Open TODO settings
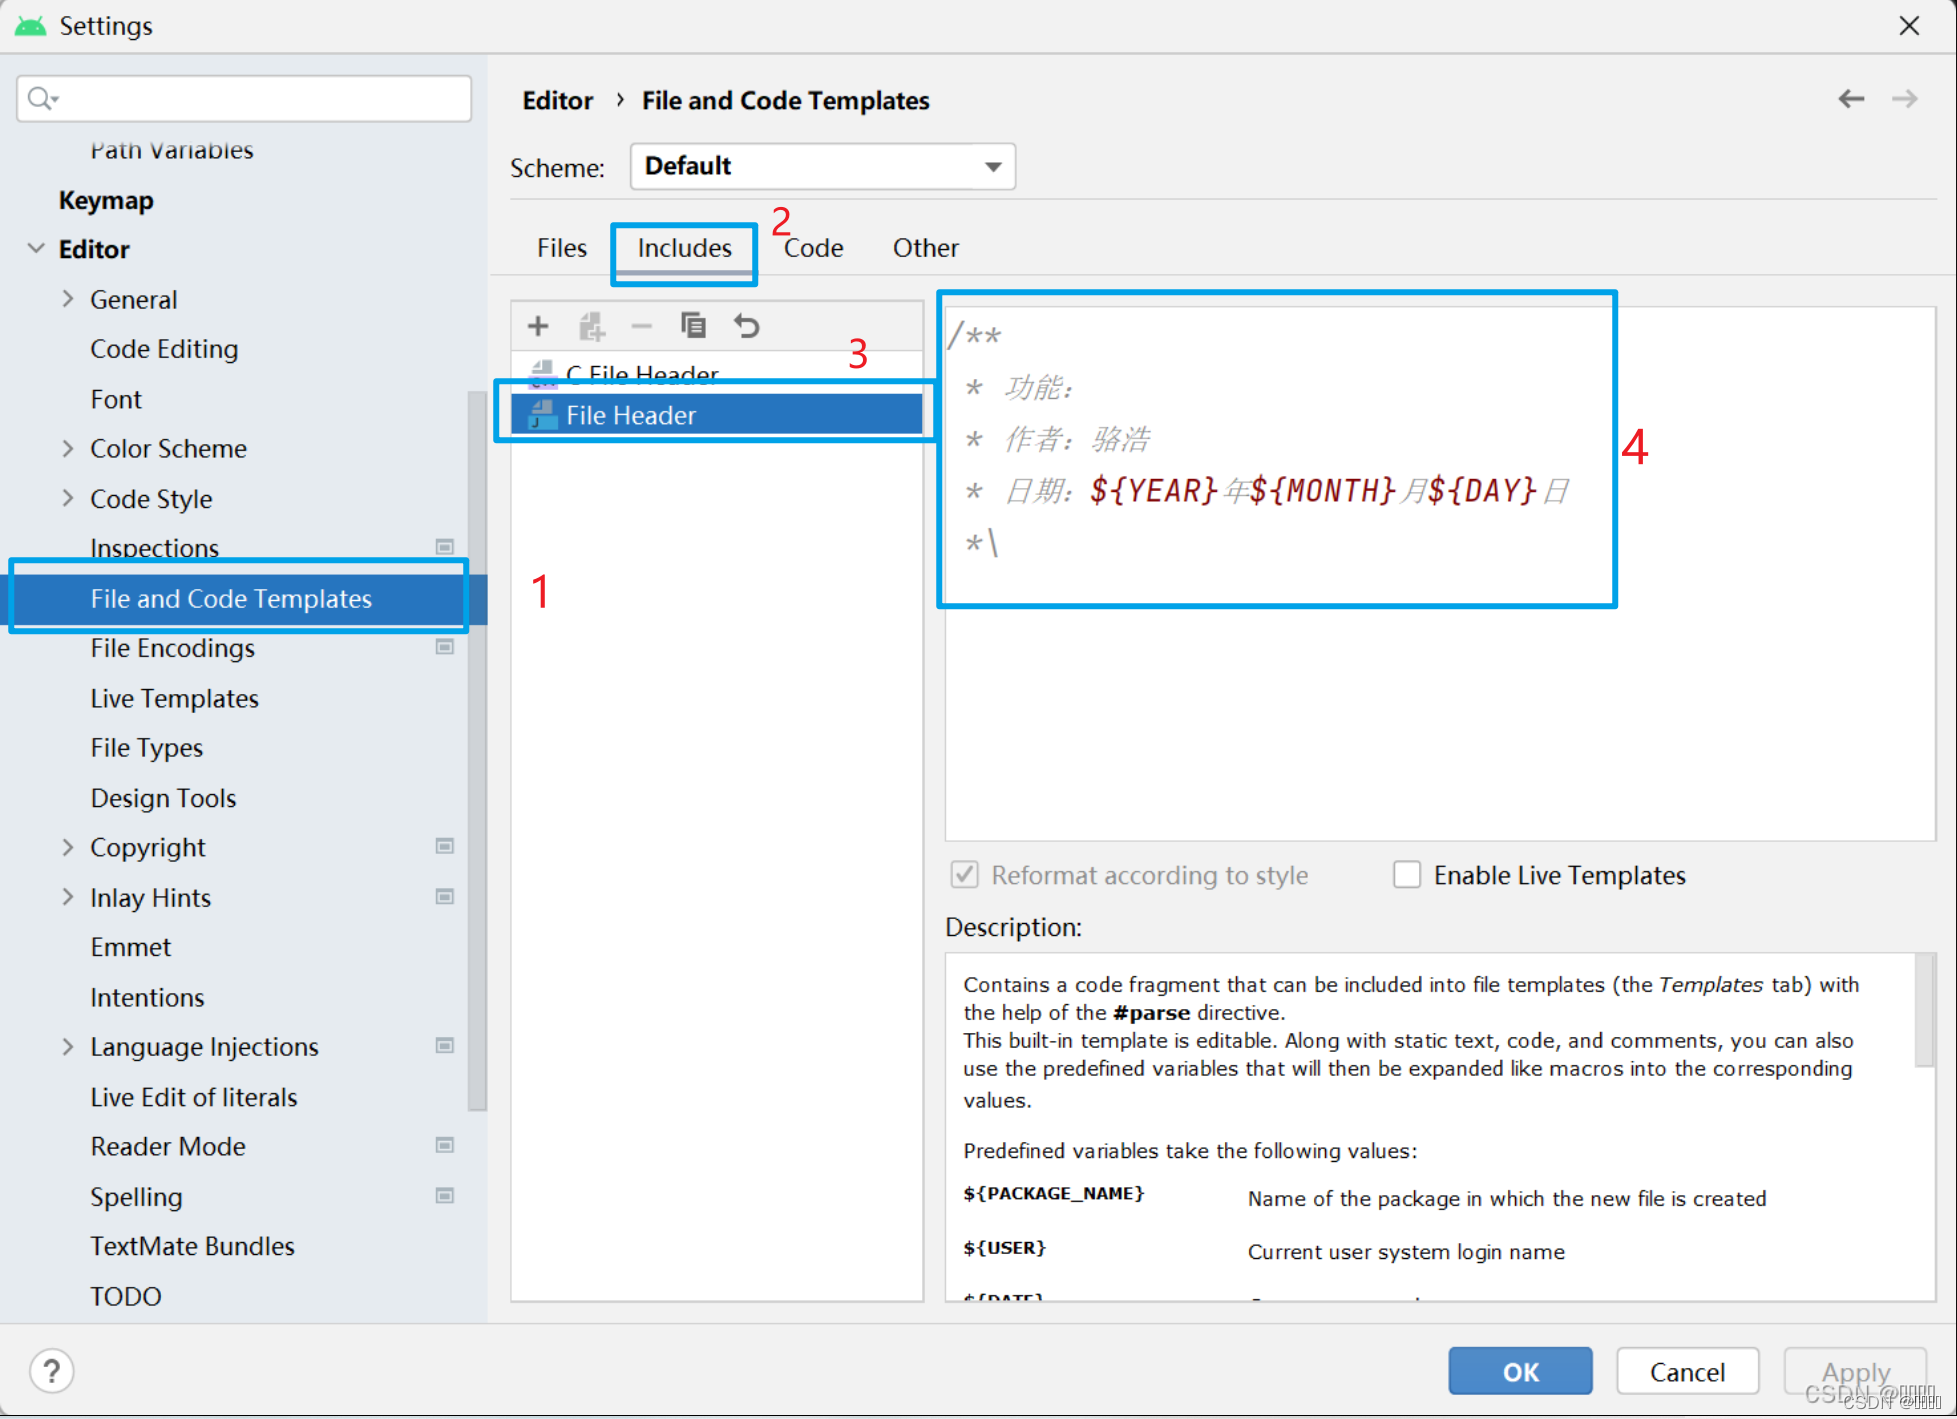 pyautogui.click(x=125, y=1296)
